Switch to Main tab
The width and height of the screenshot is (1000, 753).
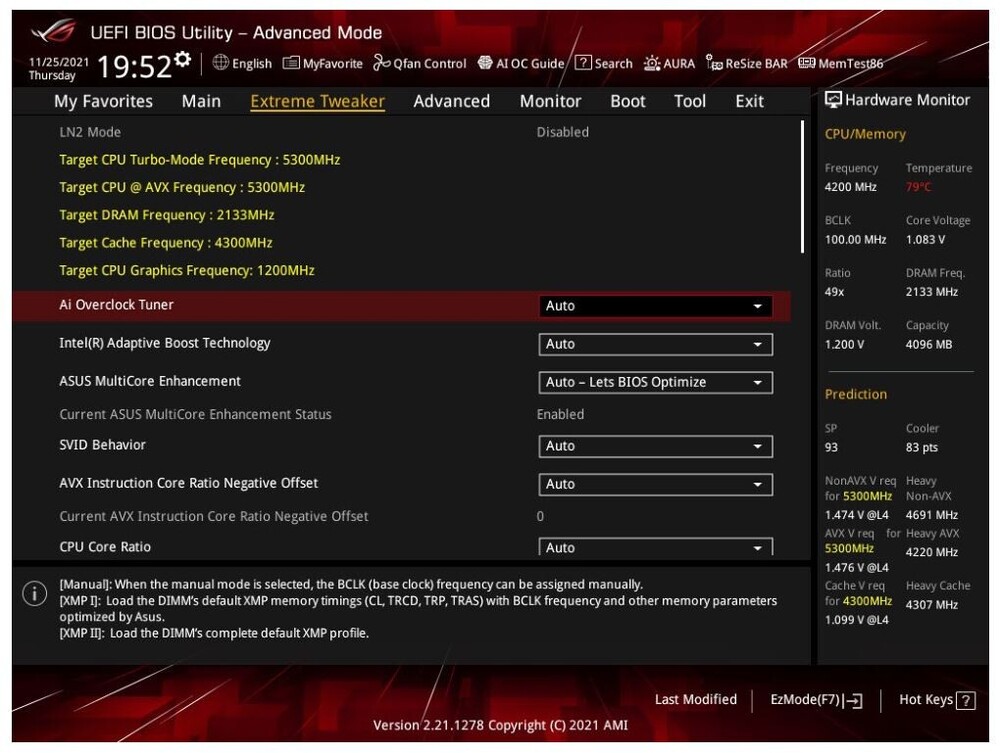tap(201, 101)
